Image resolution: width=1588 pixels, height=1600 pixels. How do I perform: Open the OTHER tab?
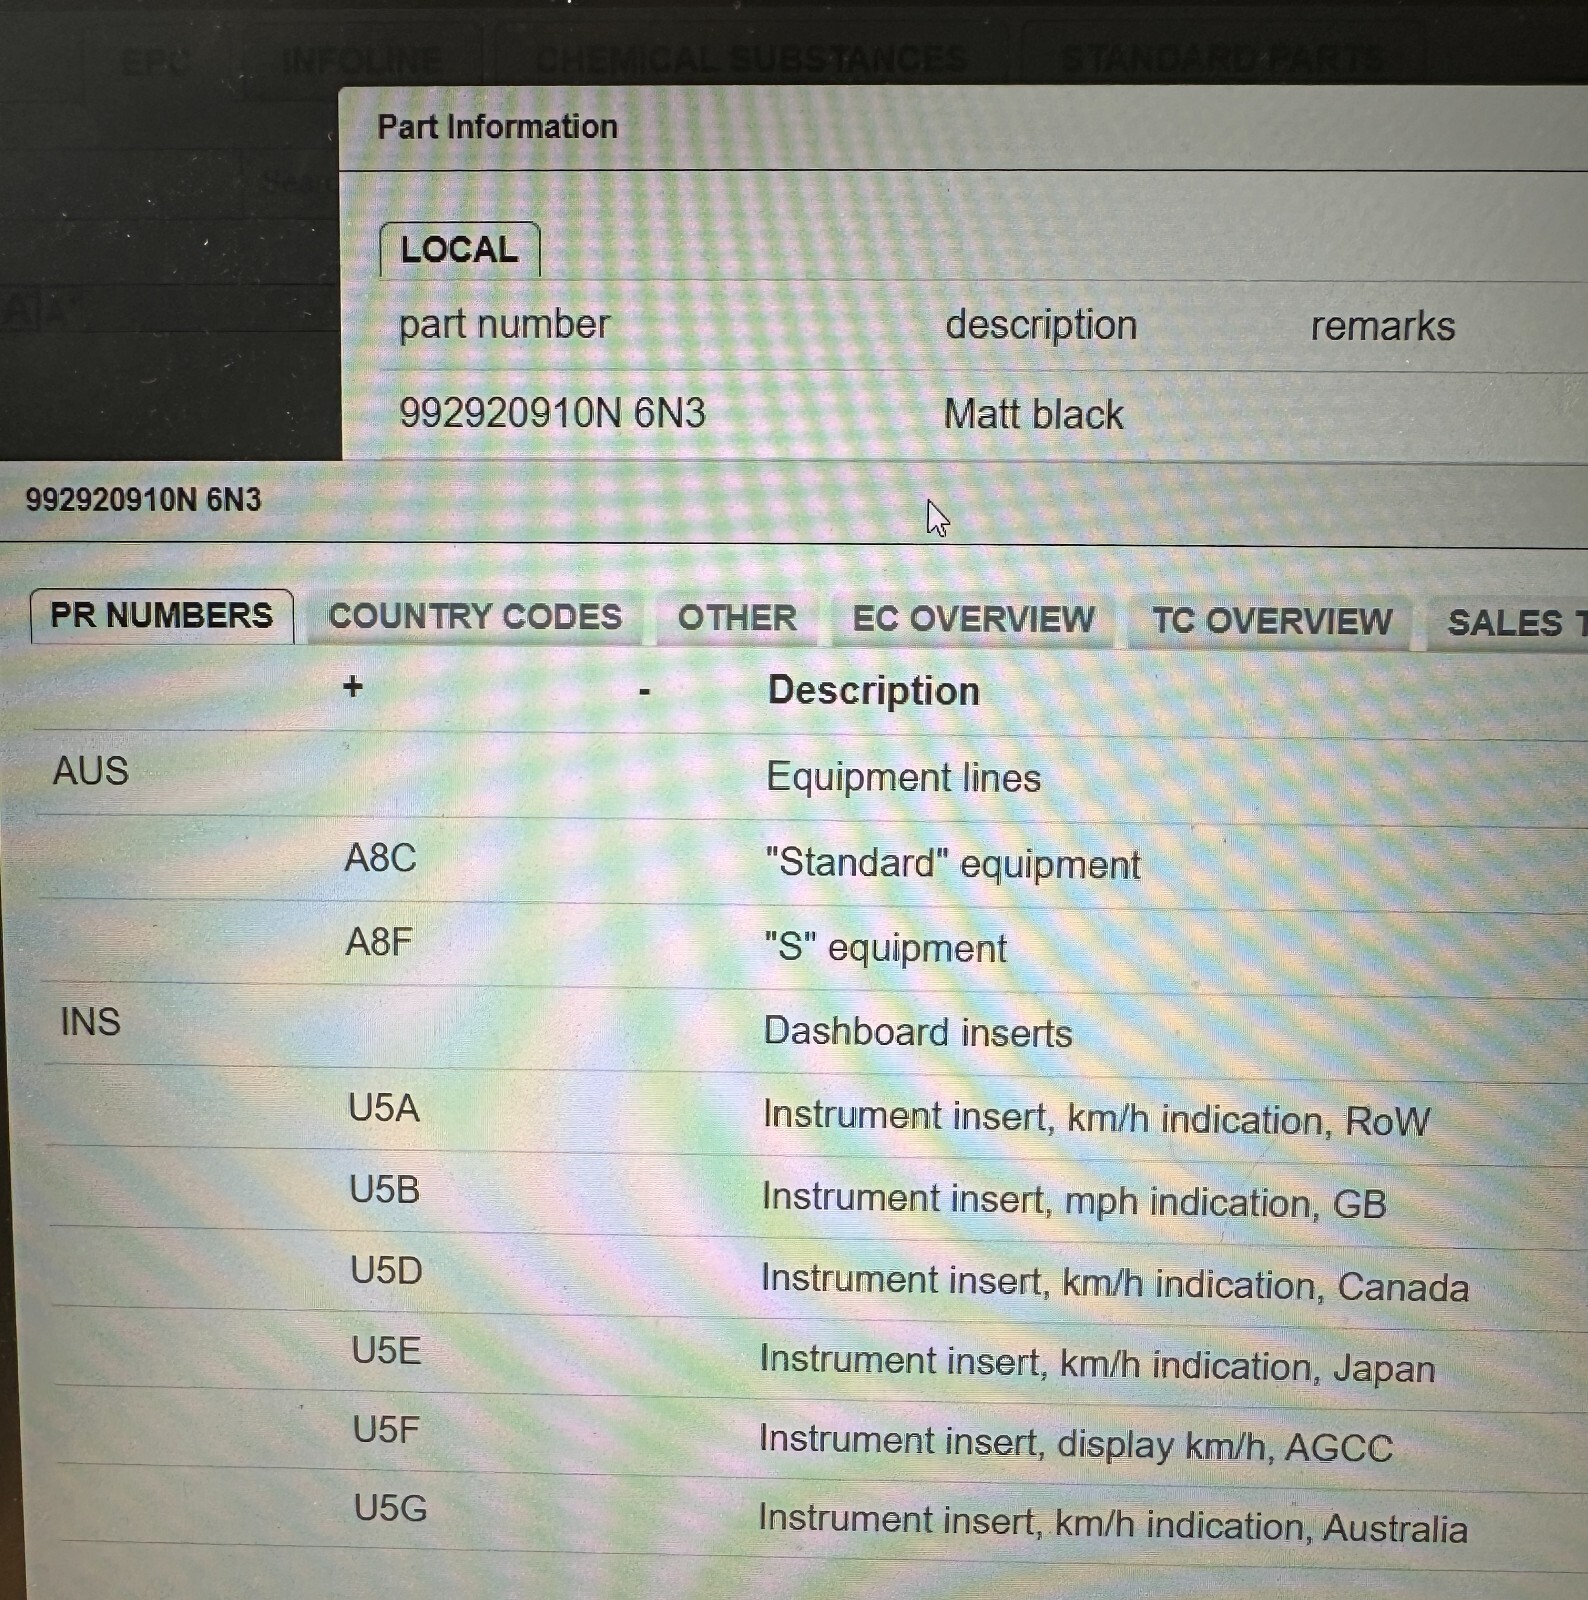[x=737, y=618]
